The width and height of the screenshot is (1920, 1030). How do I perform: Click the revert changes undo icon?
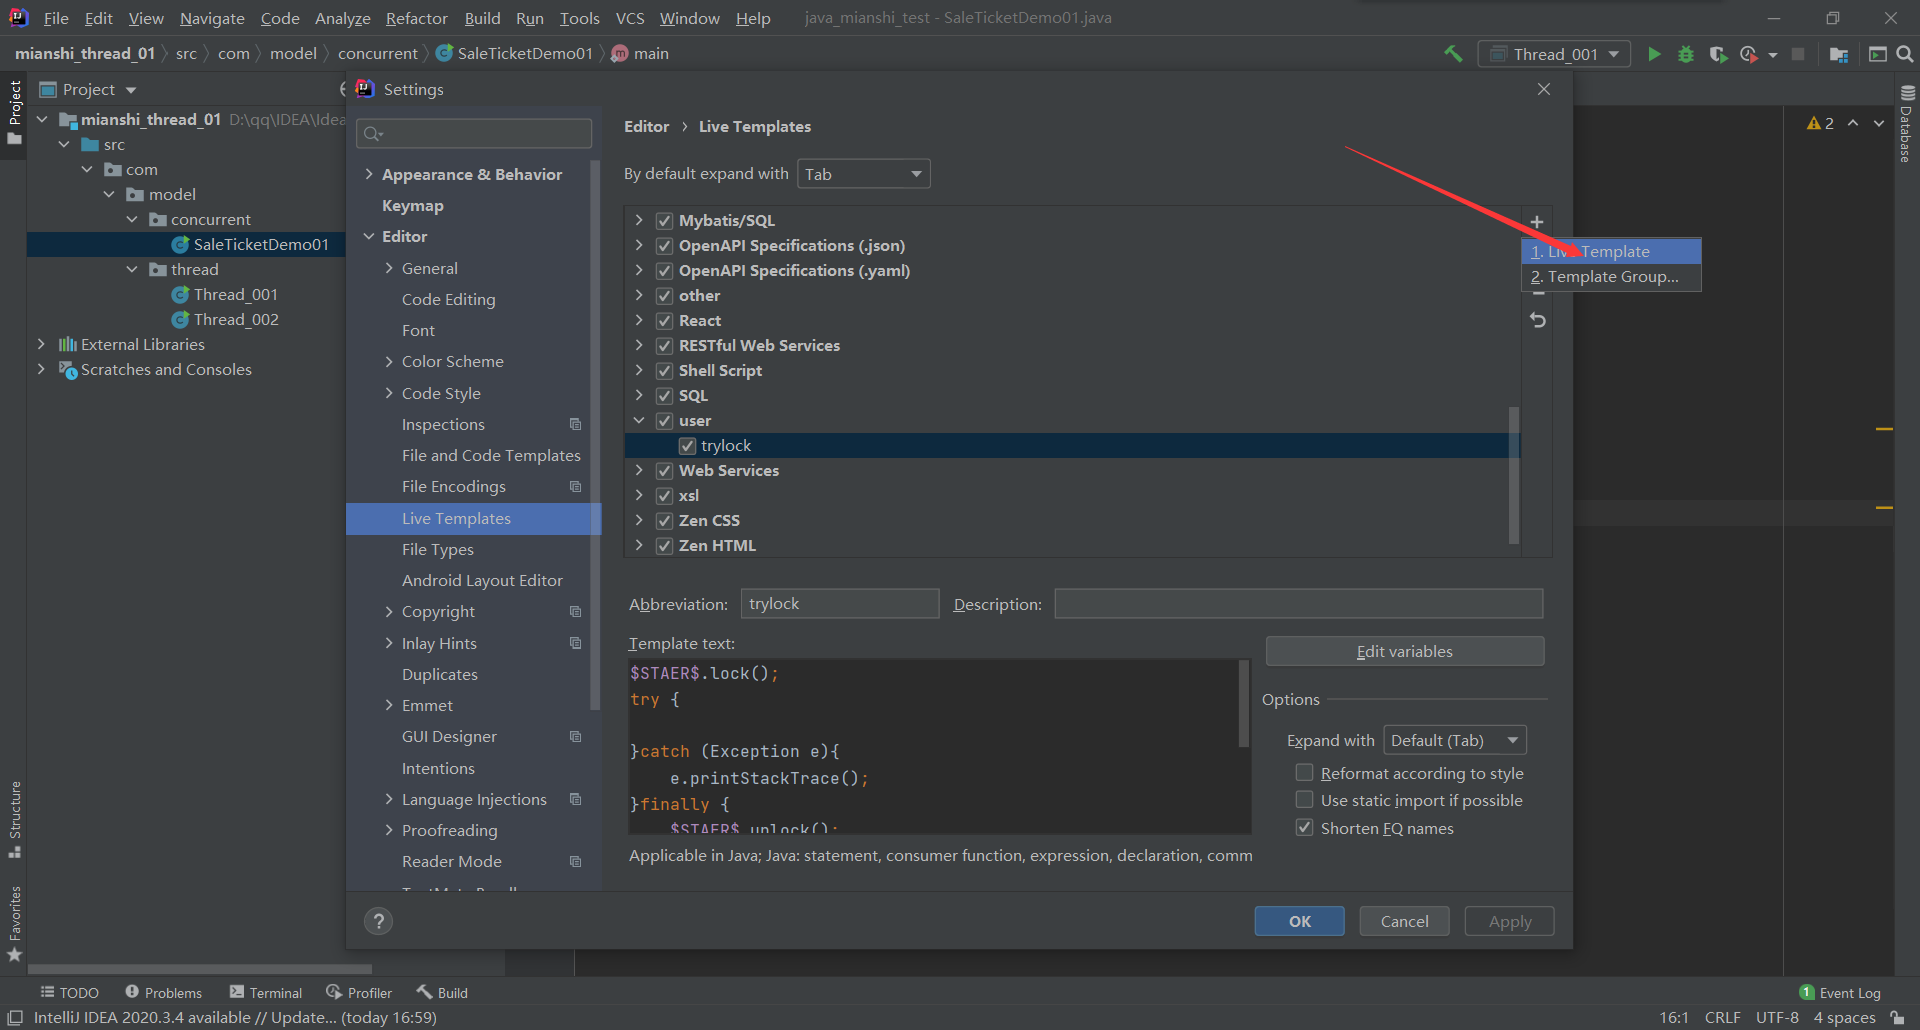click(x=1537, y=320)
